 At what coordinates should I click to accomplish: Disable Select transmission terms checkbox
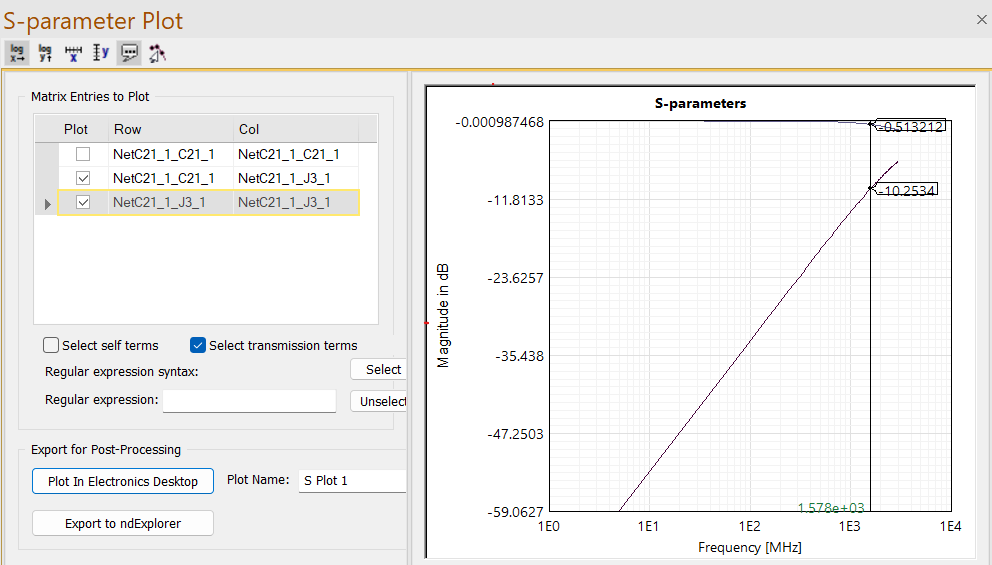coord(197,345)
